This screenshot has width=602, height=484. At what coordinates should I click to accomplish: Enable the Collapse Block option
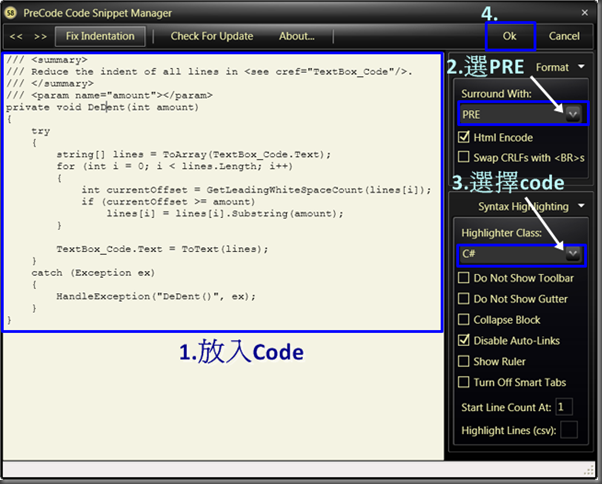click(464, 319)
